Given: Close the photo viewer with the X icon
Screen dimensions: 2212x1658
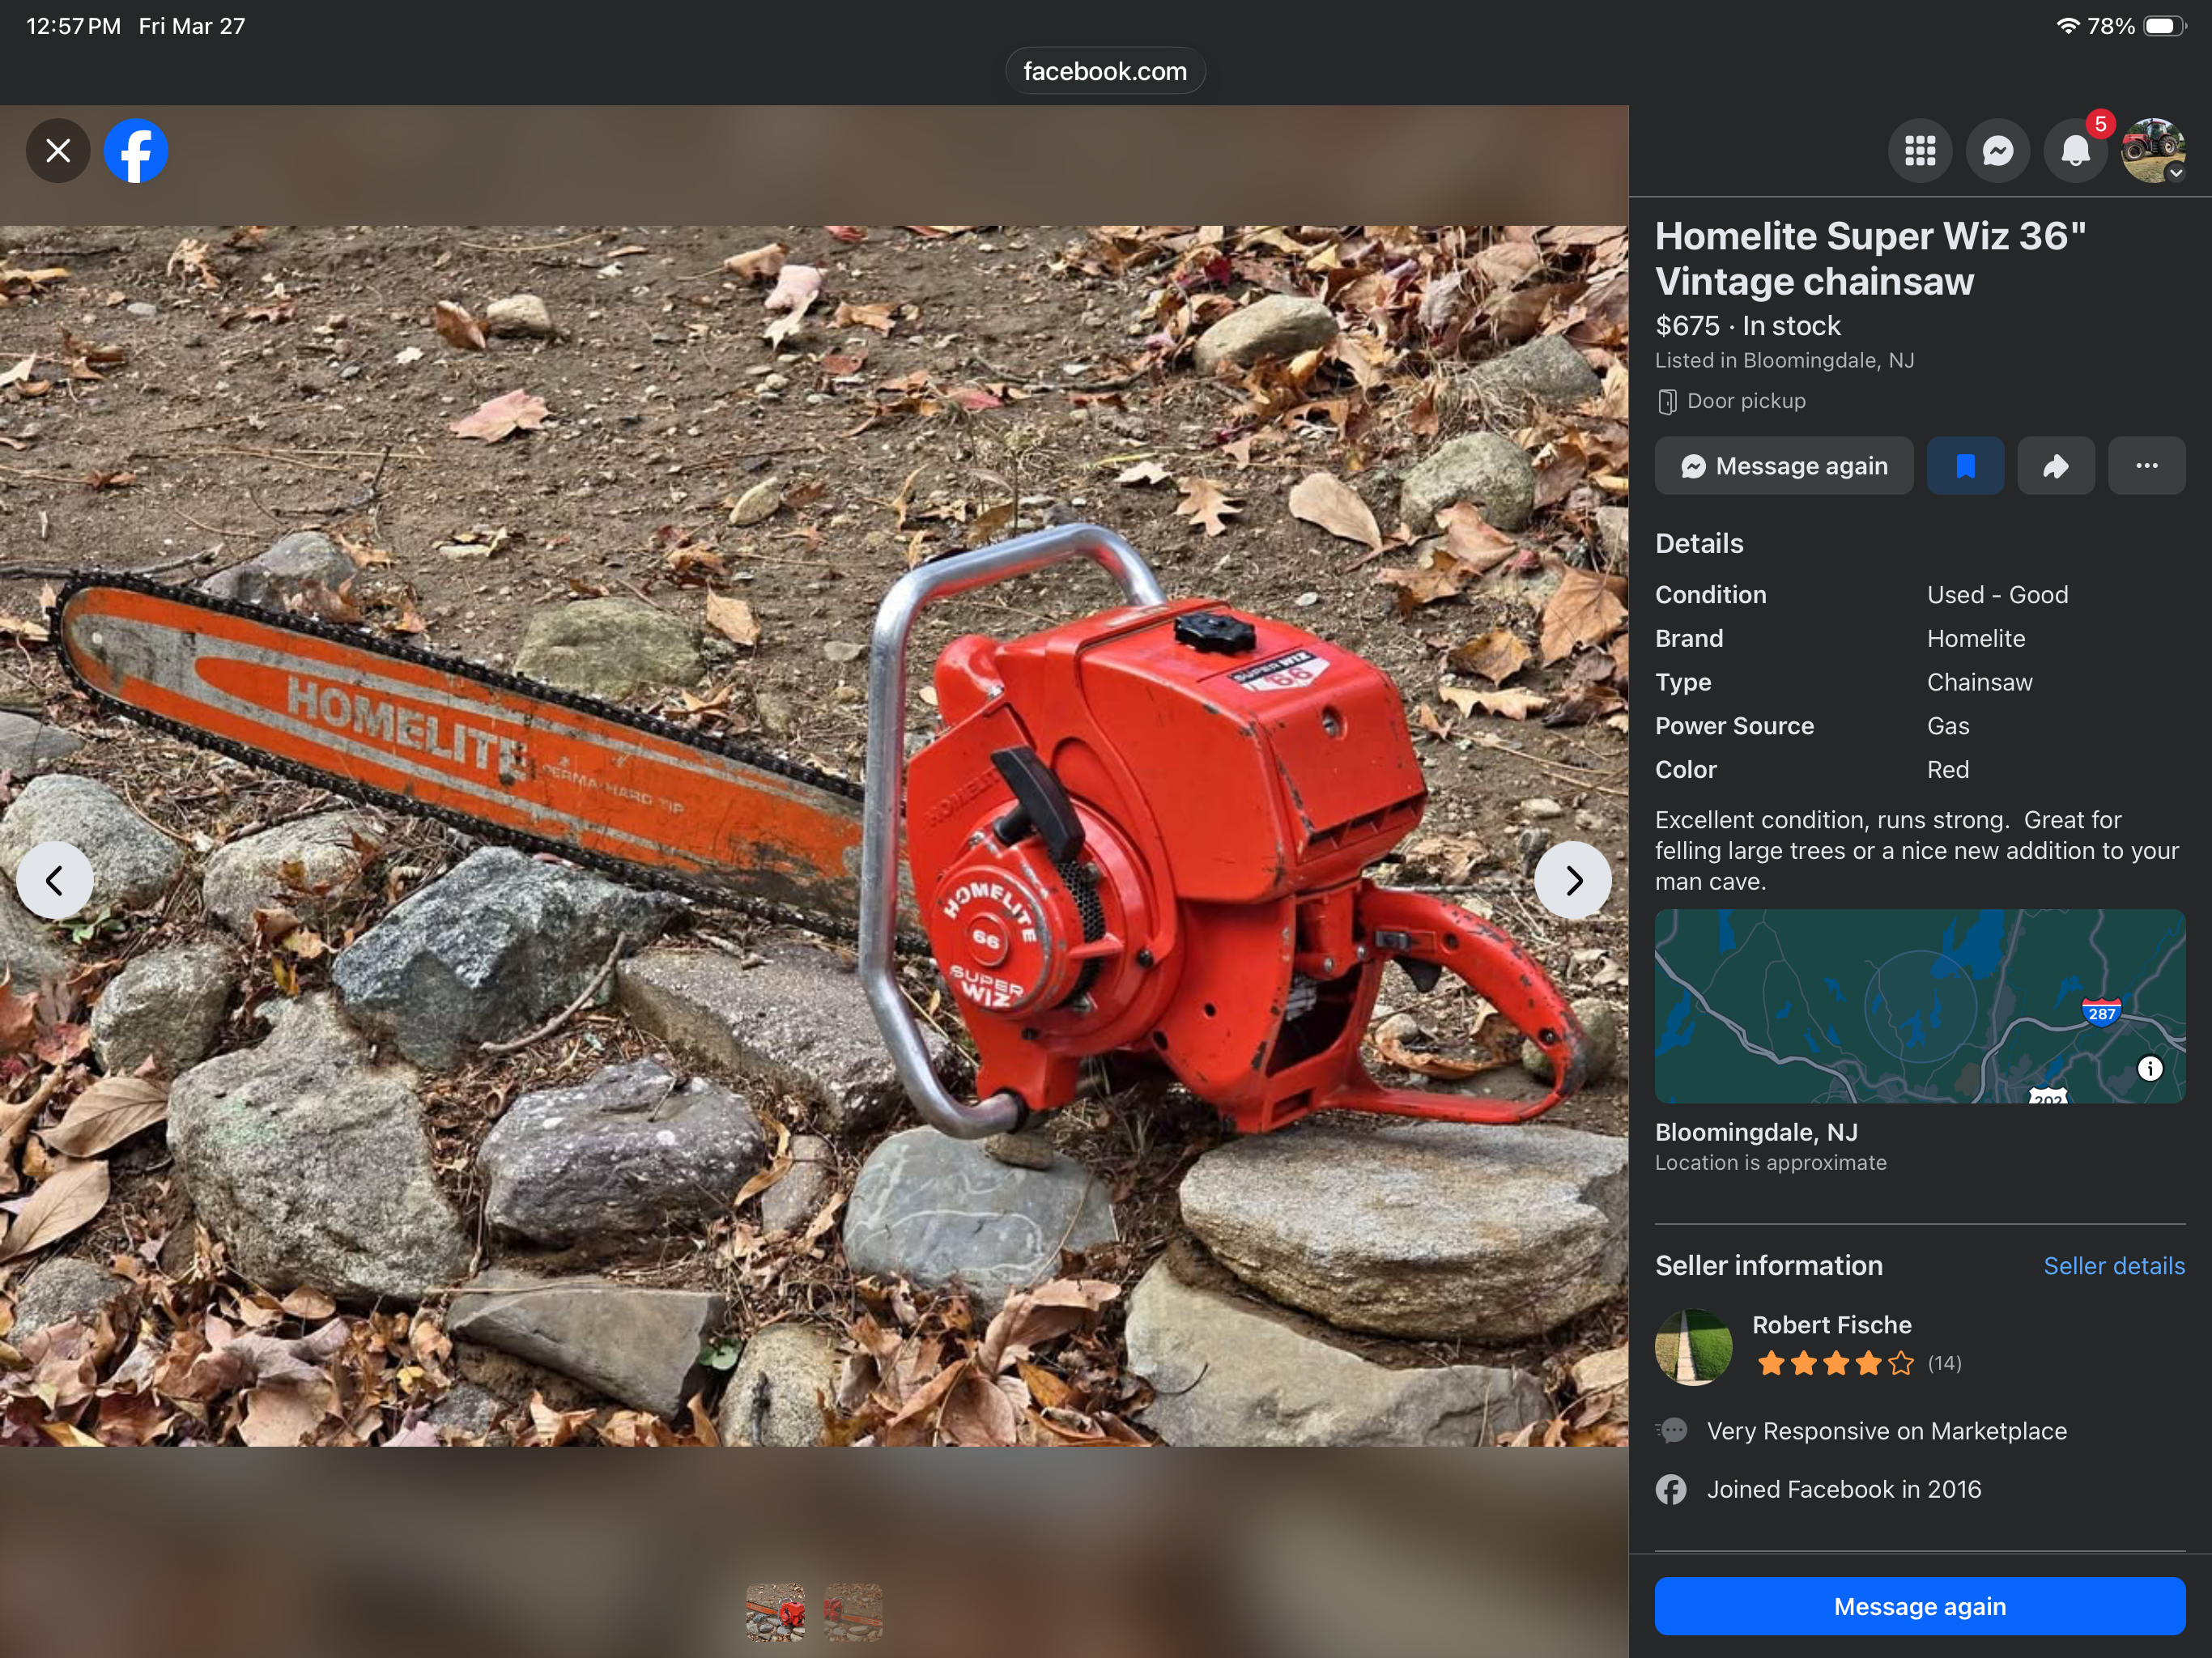Looking at the screenshot, I should coord(58,151).
